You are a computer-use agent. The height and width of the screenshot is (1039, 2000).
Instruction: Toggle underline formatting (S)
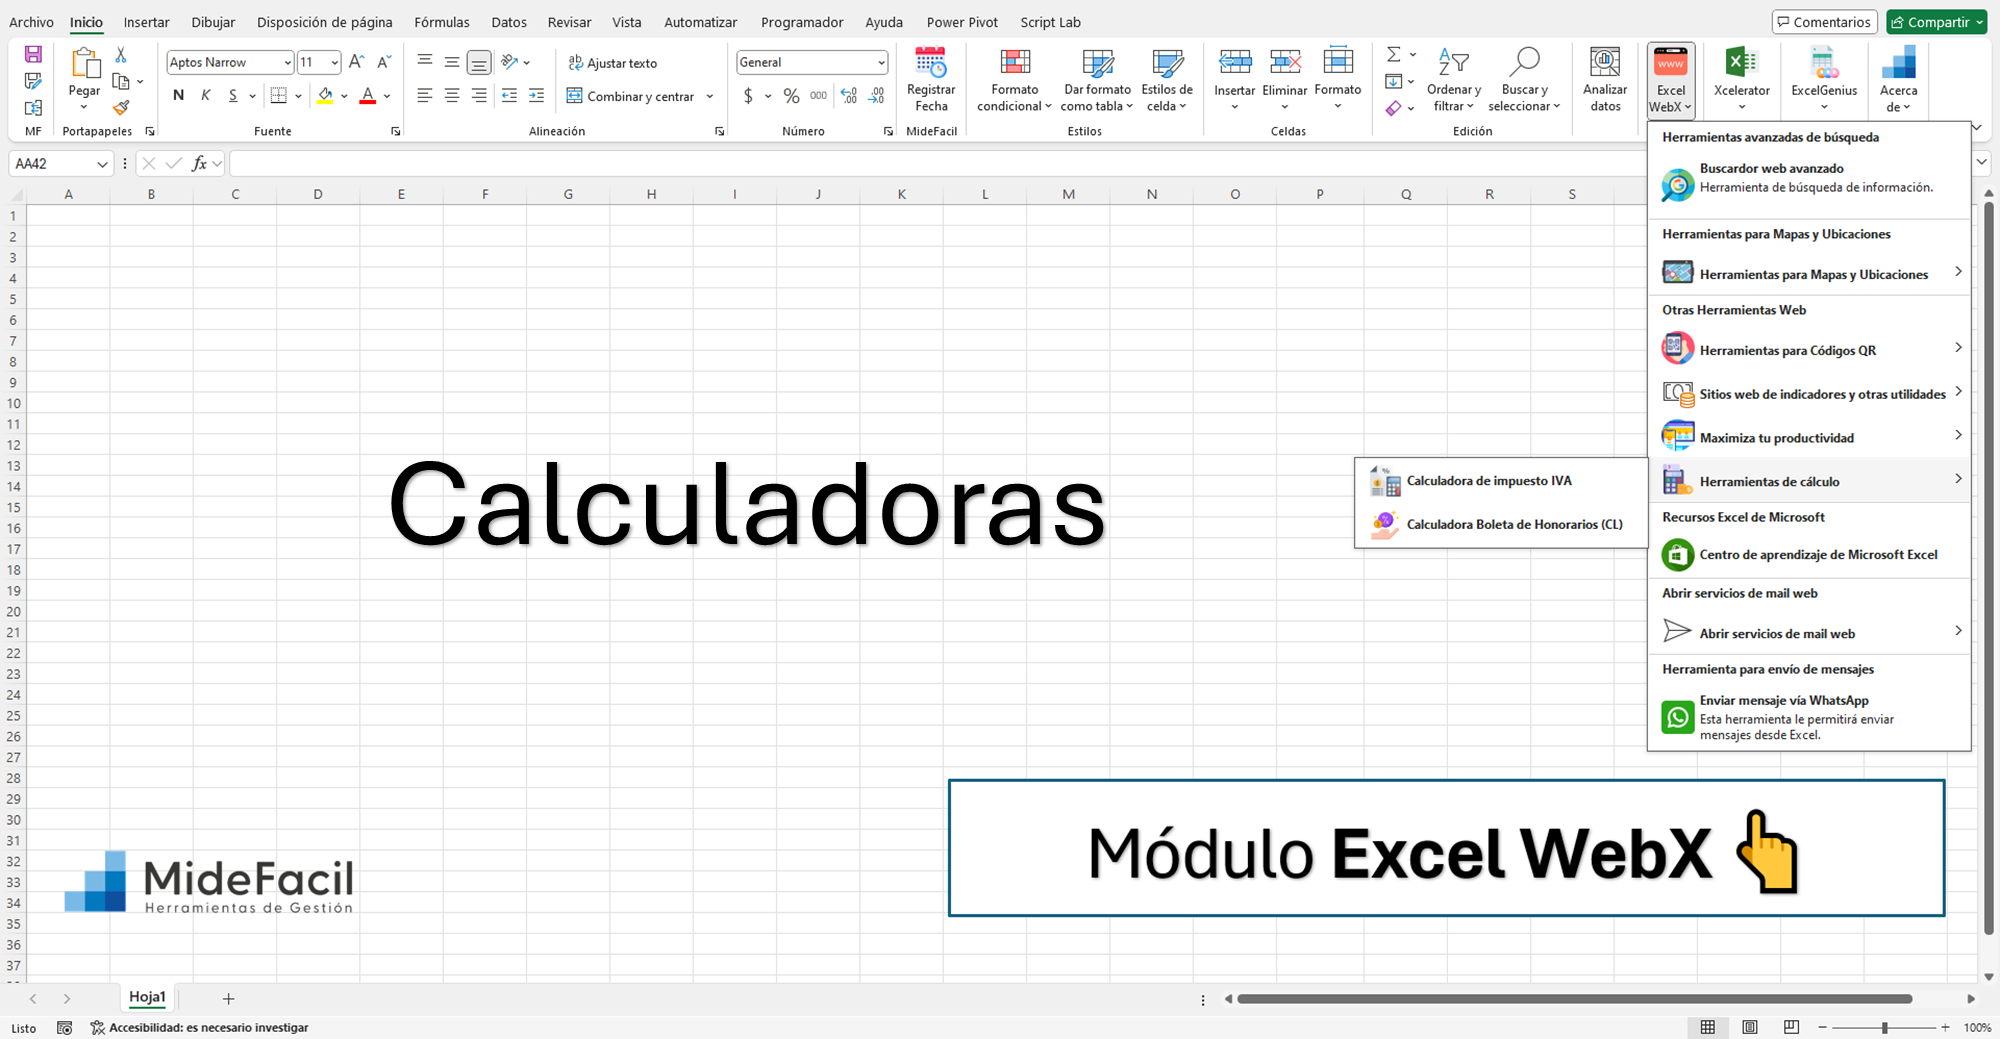pyautogui.click(x=233, y=96)
